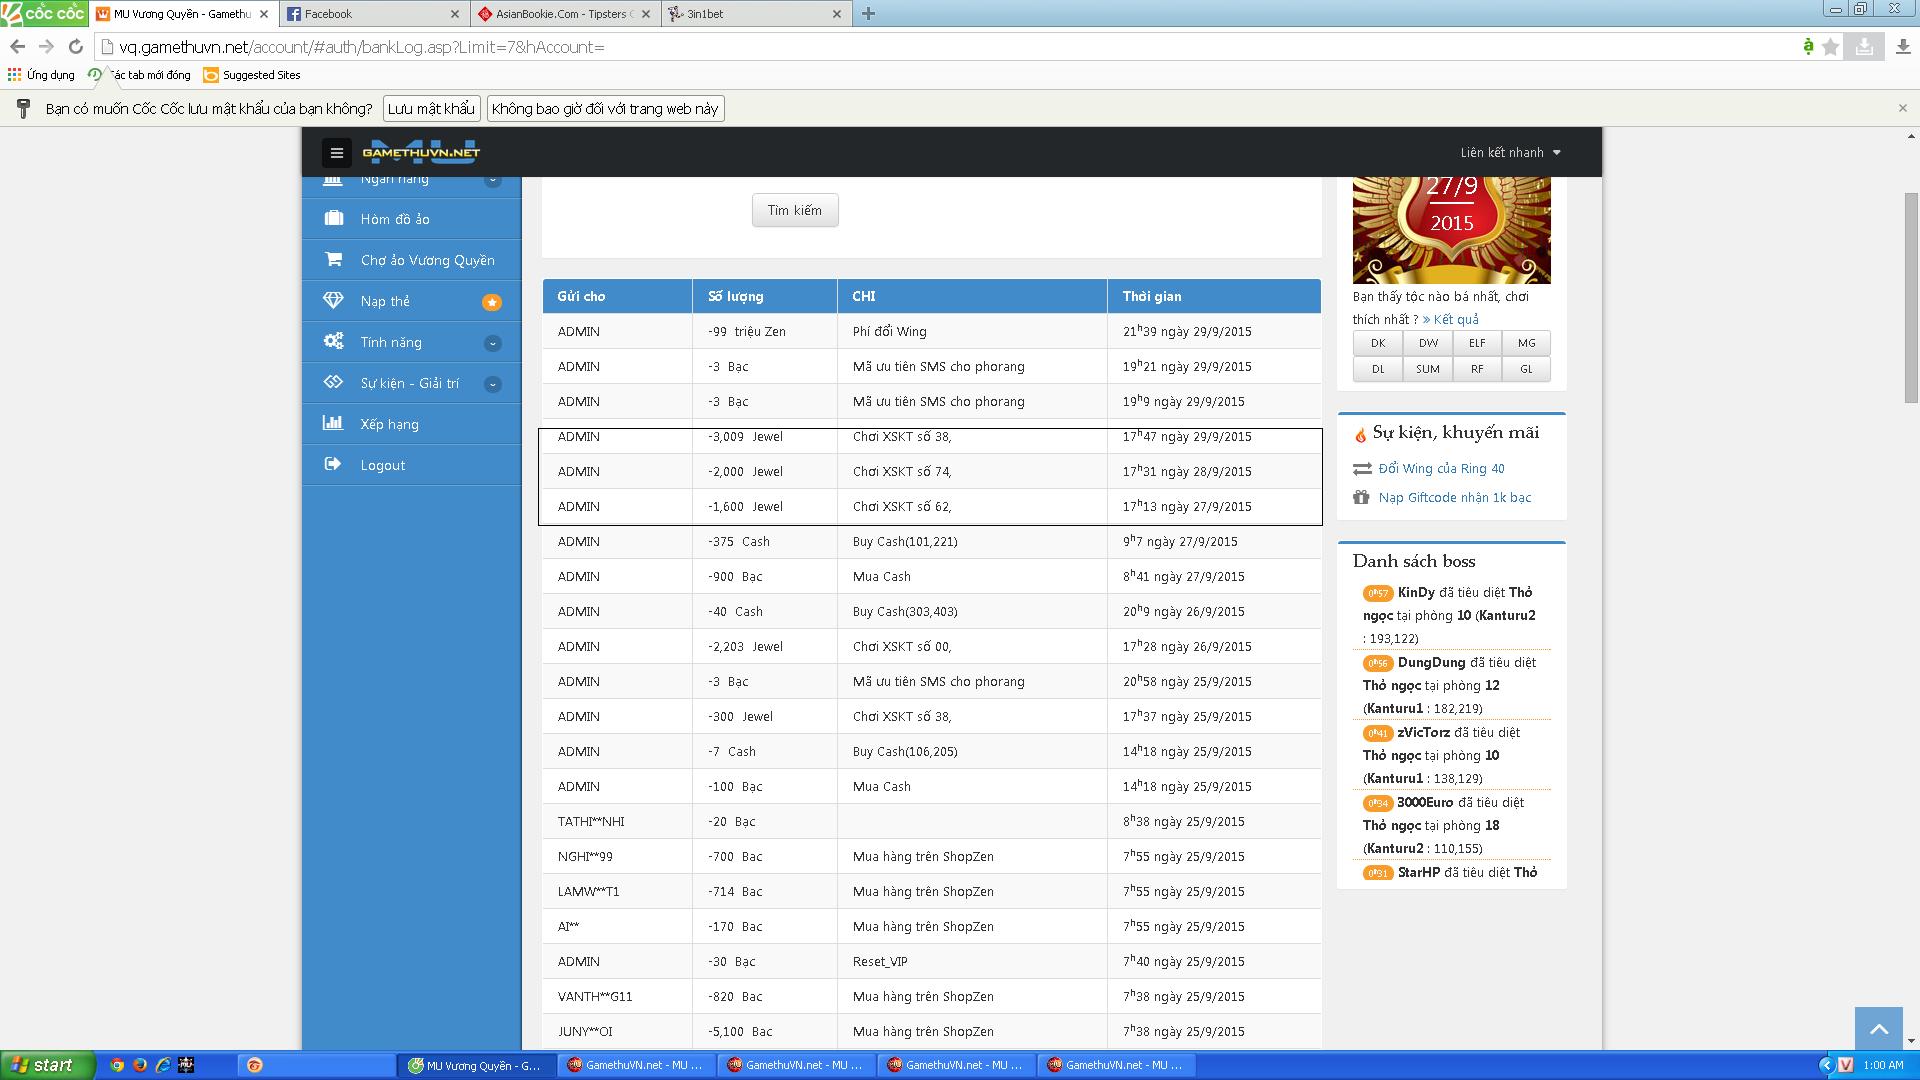Click the Logout arrow icon
Screen dimensions: 1920x1080
333,464
